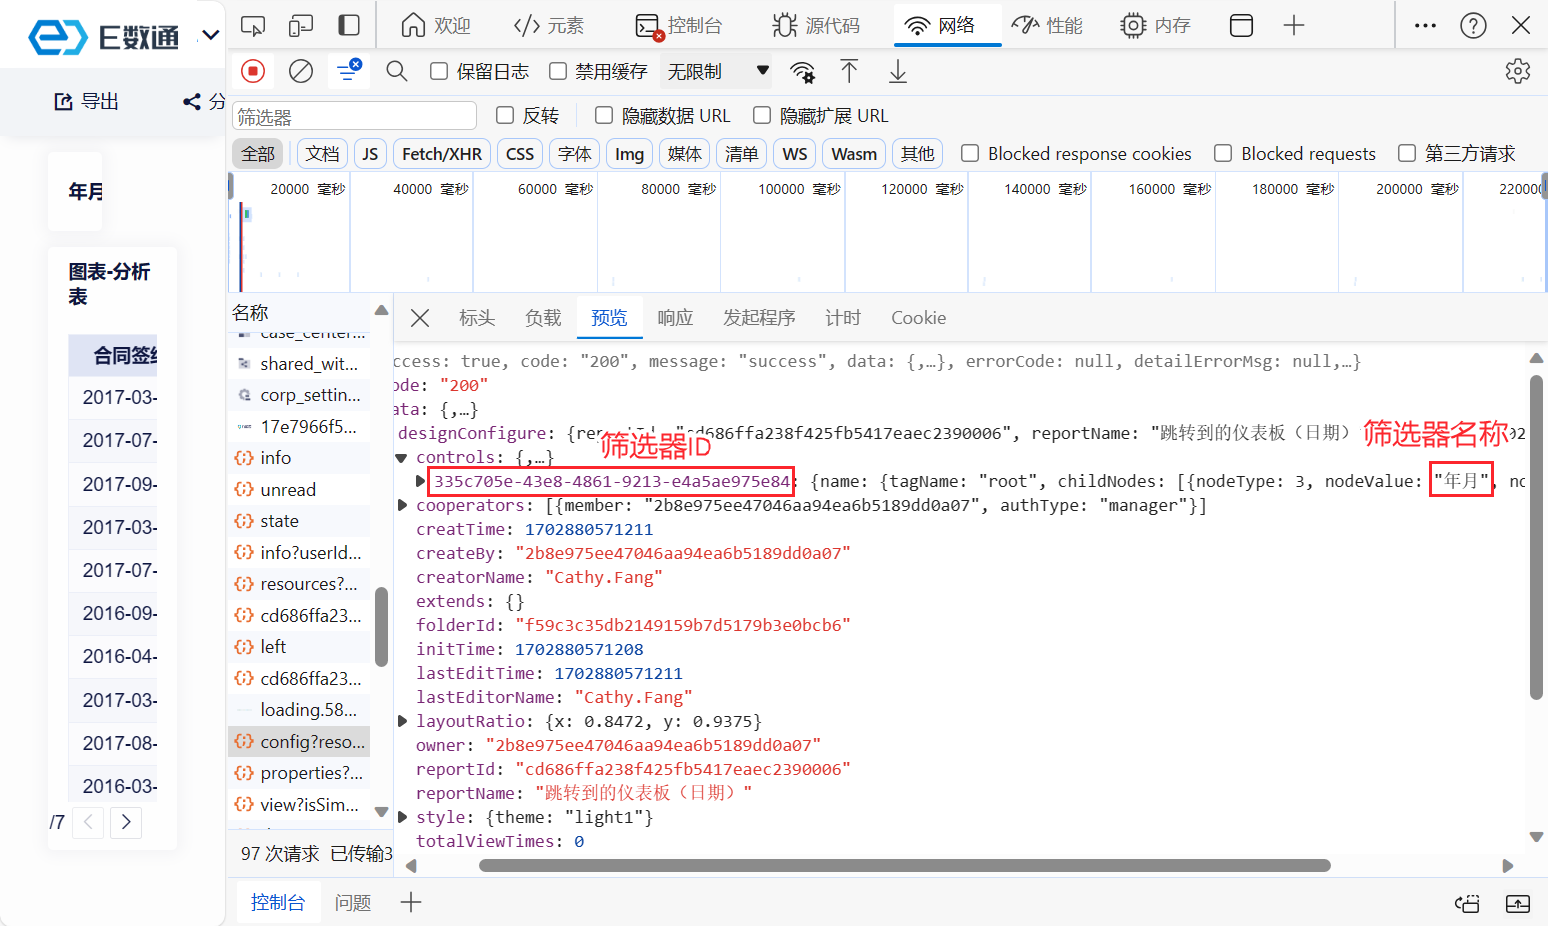1548x926 pixels.
Task: Open network settings gear icon
Action: pos(1518,71)
